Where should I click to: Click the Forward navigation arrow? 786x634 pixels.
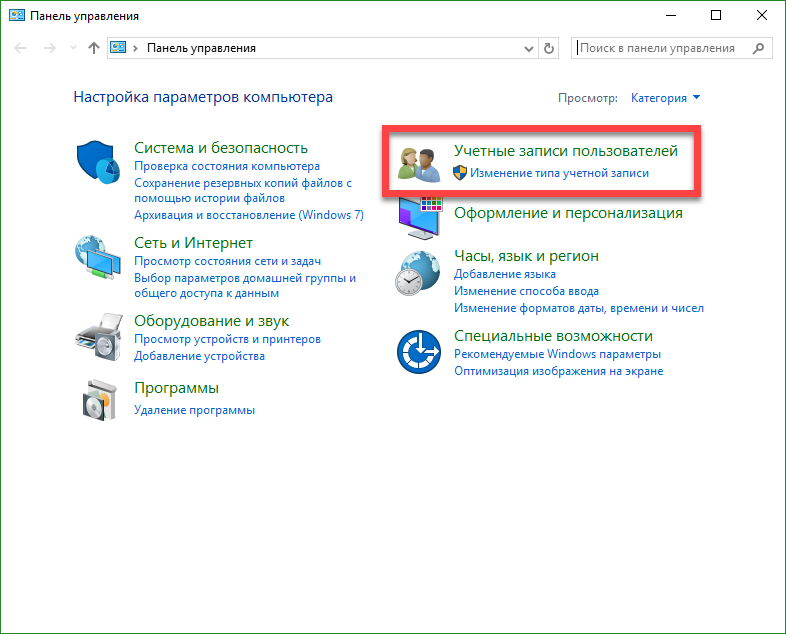click(x=49, y=48)
